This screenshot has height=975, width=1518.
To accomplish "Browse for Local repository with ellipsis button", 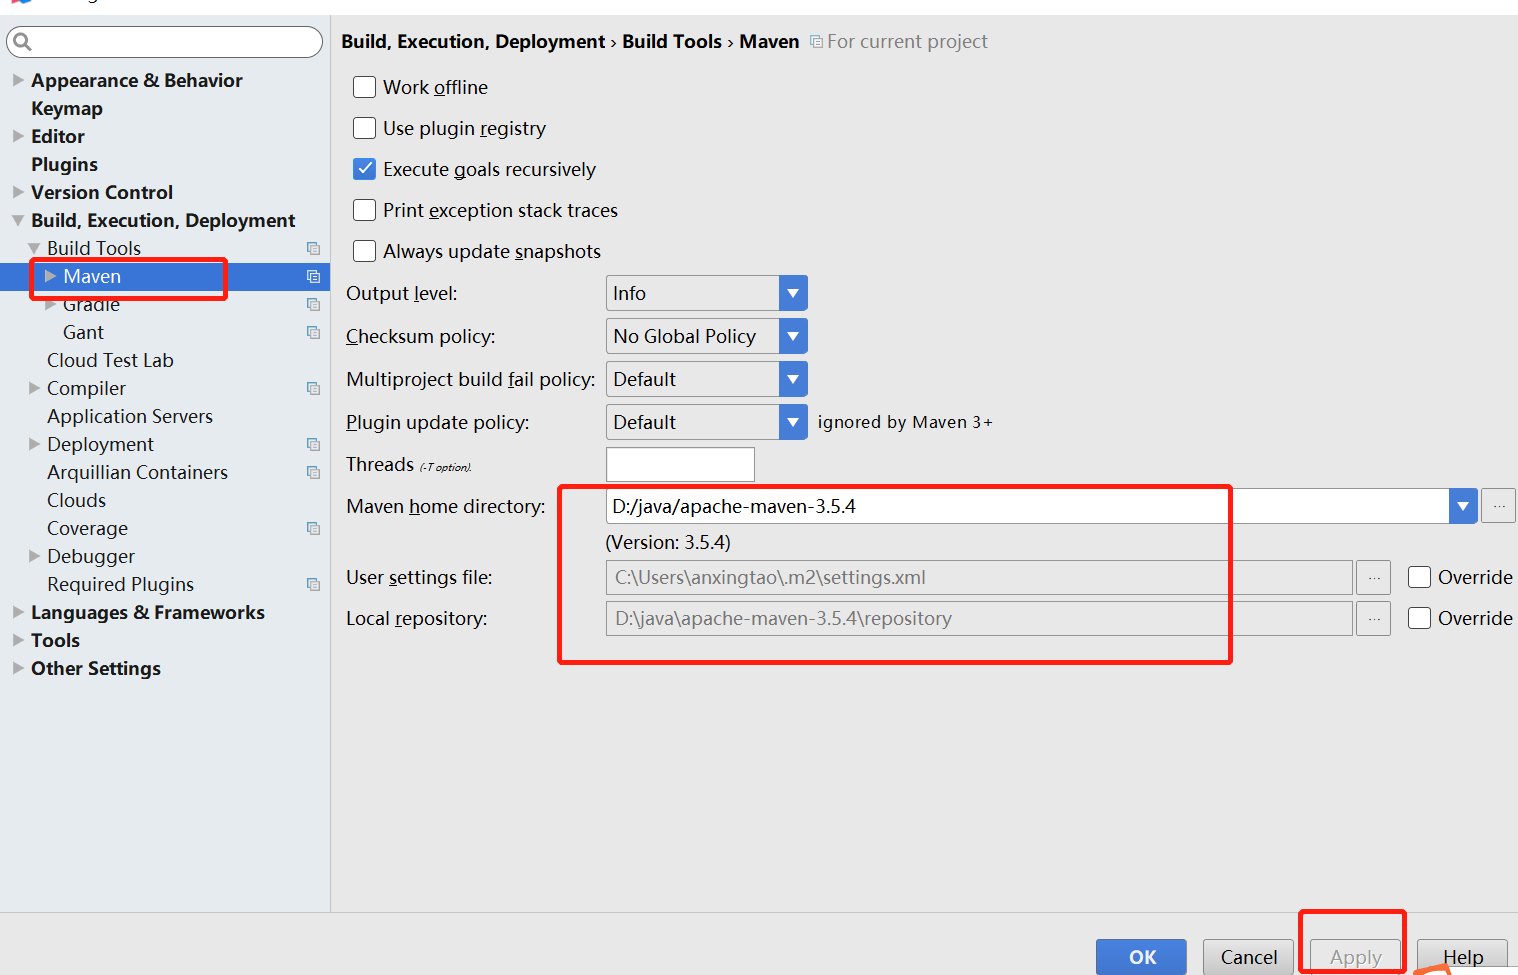I will (x=1374, y=618).
